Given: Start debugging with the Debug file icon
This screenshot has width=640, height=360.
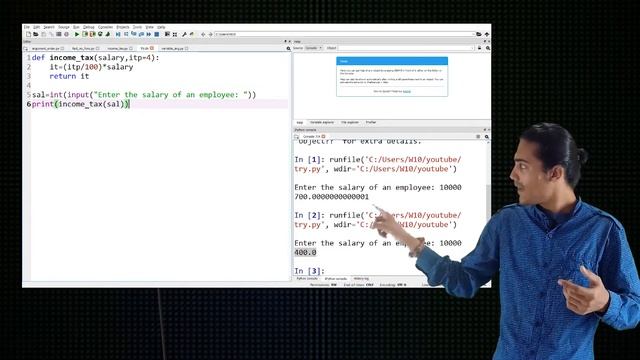Looking at the screenshot, I should tap(118, 34).
